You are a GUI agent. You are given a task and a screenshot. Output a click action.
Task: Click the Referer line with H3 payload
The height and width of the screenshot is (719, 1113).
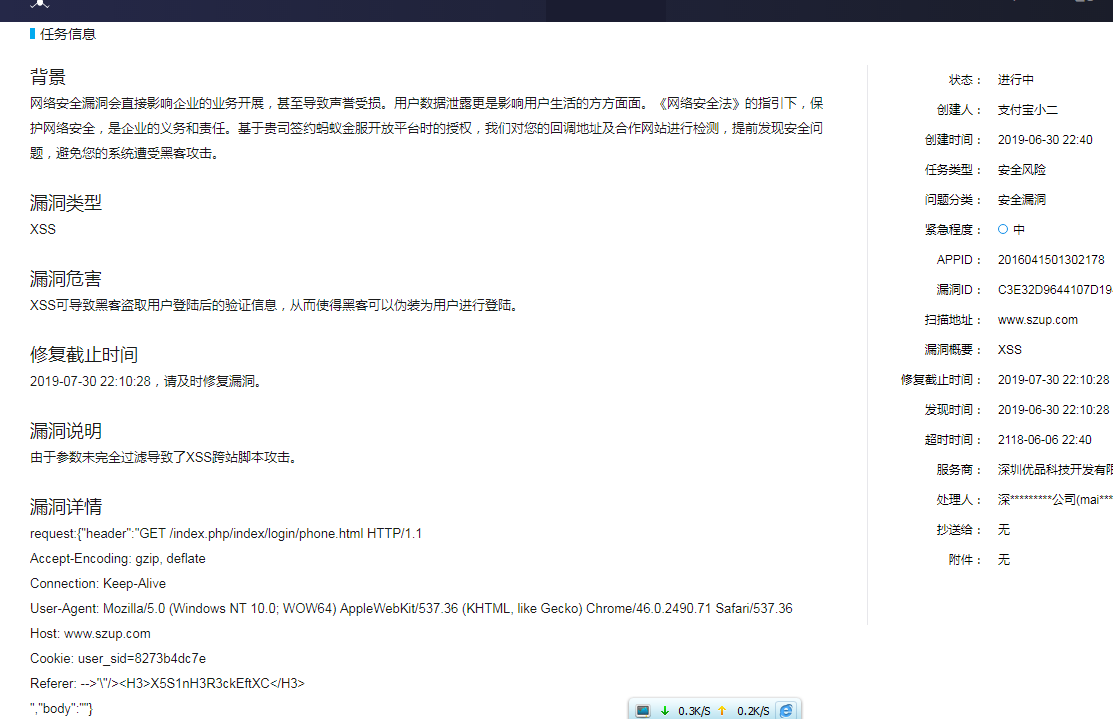[167, 684]
